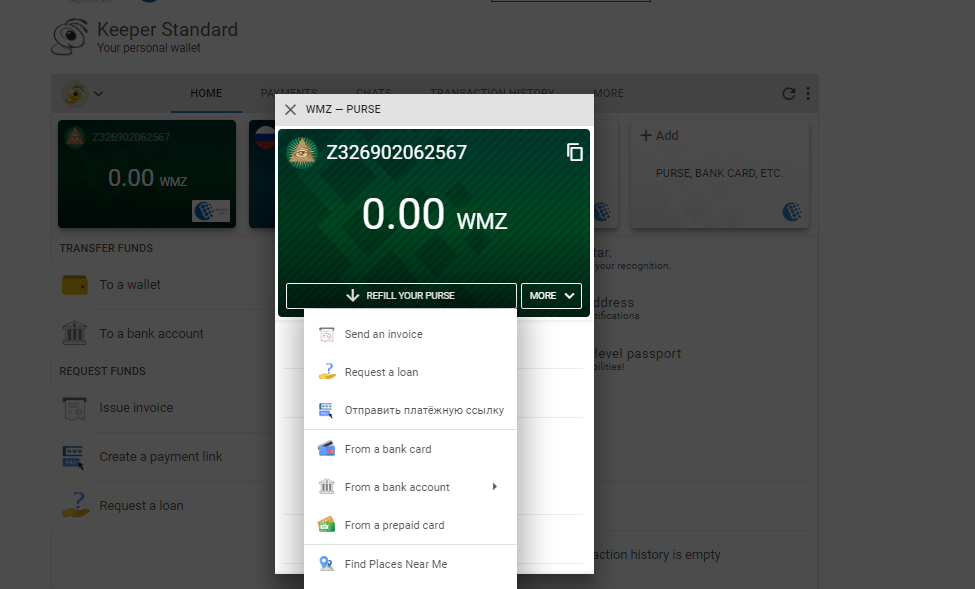
Task: Click the bank building icon for bank account transfer
Action: click(74, 334)
